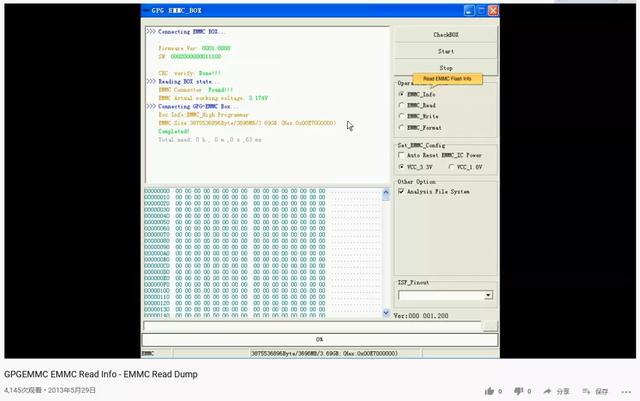Click the 'Total need' elapsed time log line
Screen dimensions: 640x401
coord(210,140)
